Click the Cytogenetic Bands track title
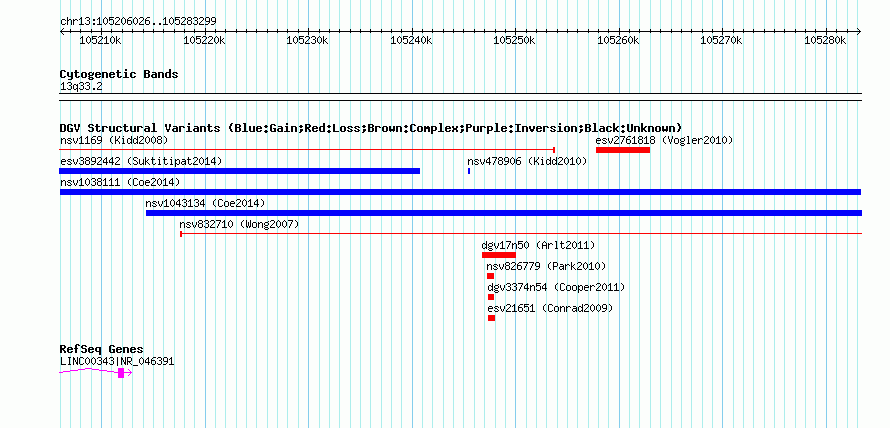Viewport: 890px width, 428px height. (119, 74)
